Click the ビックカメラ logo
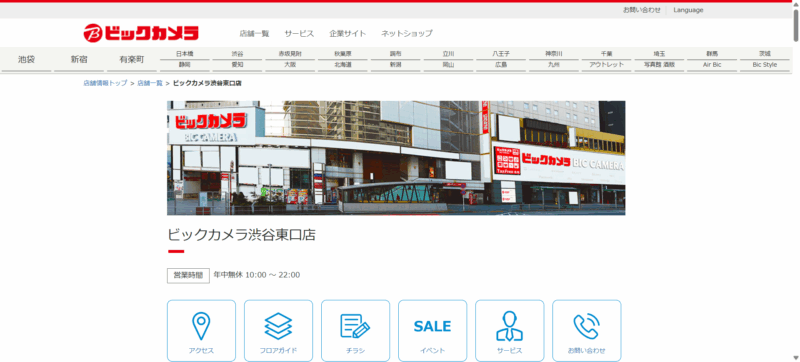The height and width of the screenshot is (362, 800). point(141,33)
